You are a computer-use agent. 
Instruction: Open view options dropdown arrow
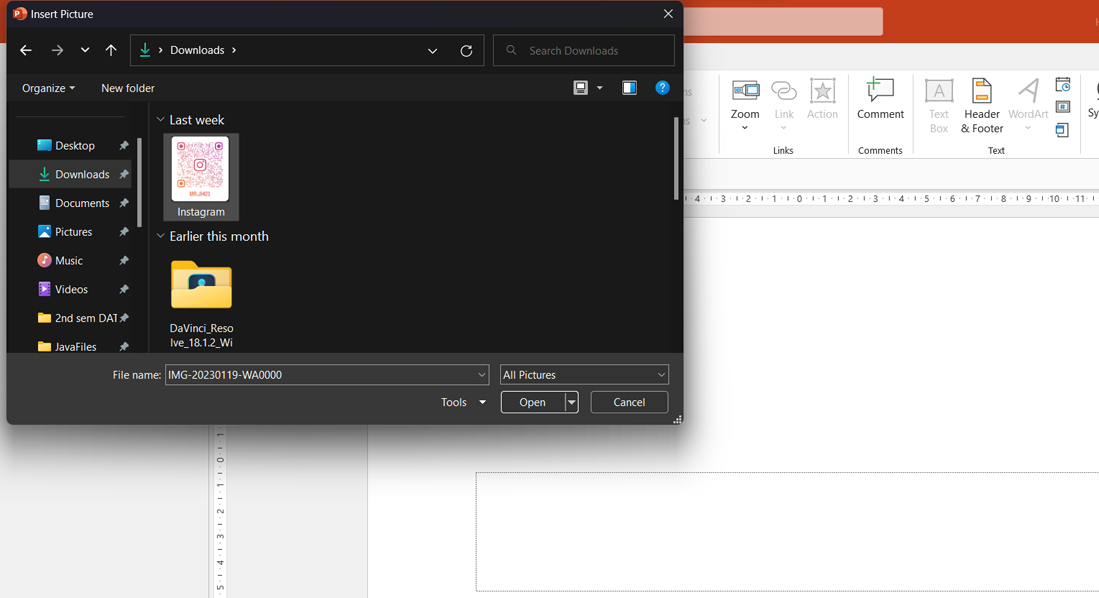[599, 88]
